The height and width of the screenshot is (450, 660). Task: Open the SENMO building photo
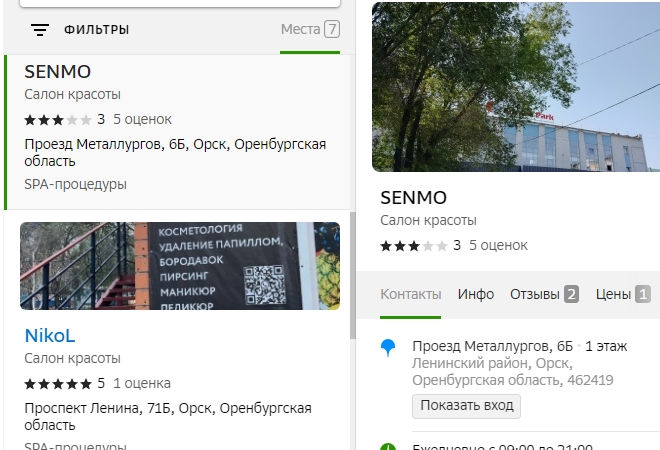(x=515, y=86)
